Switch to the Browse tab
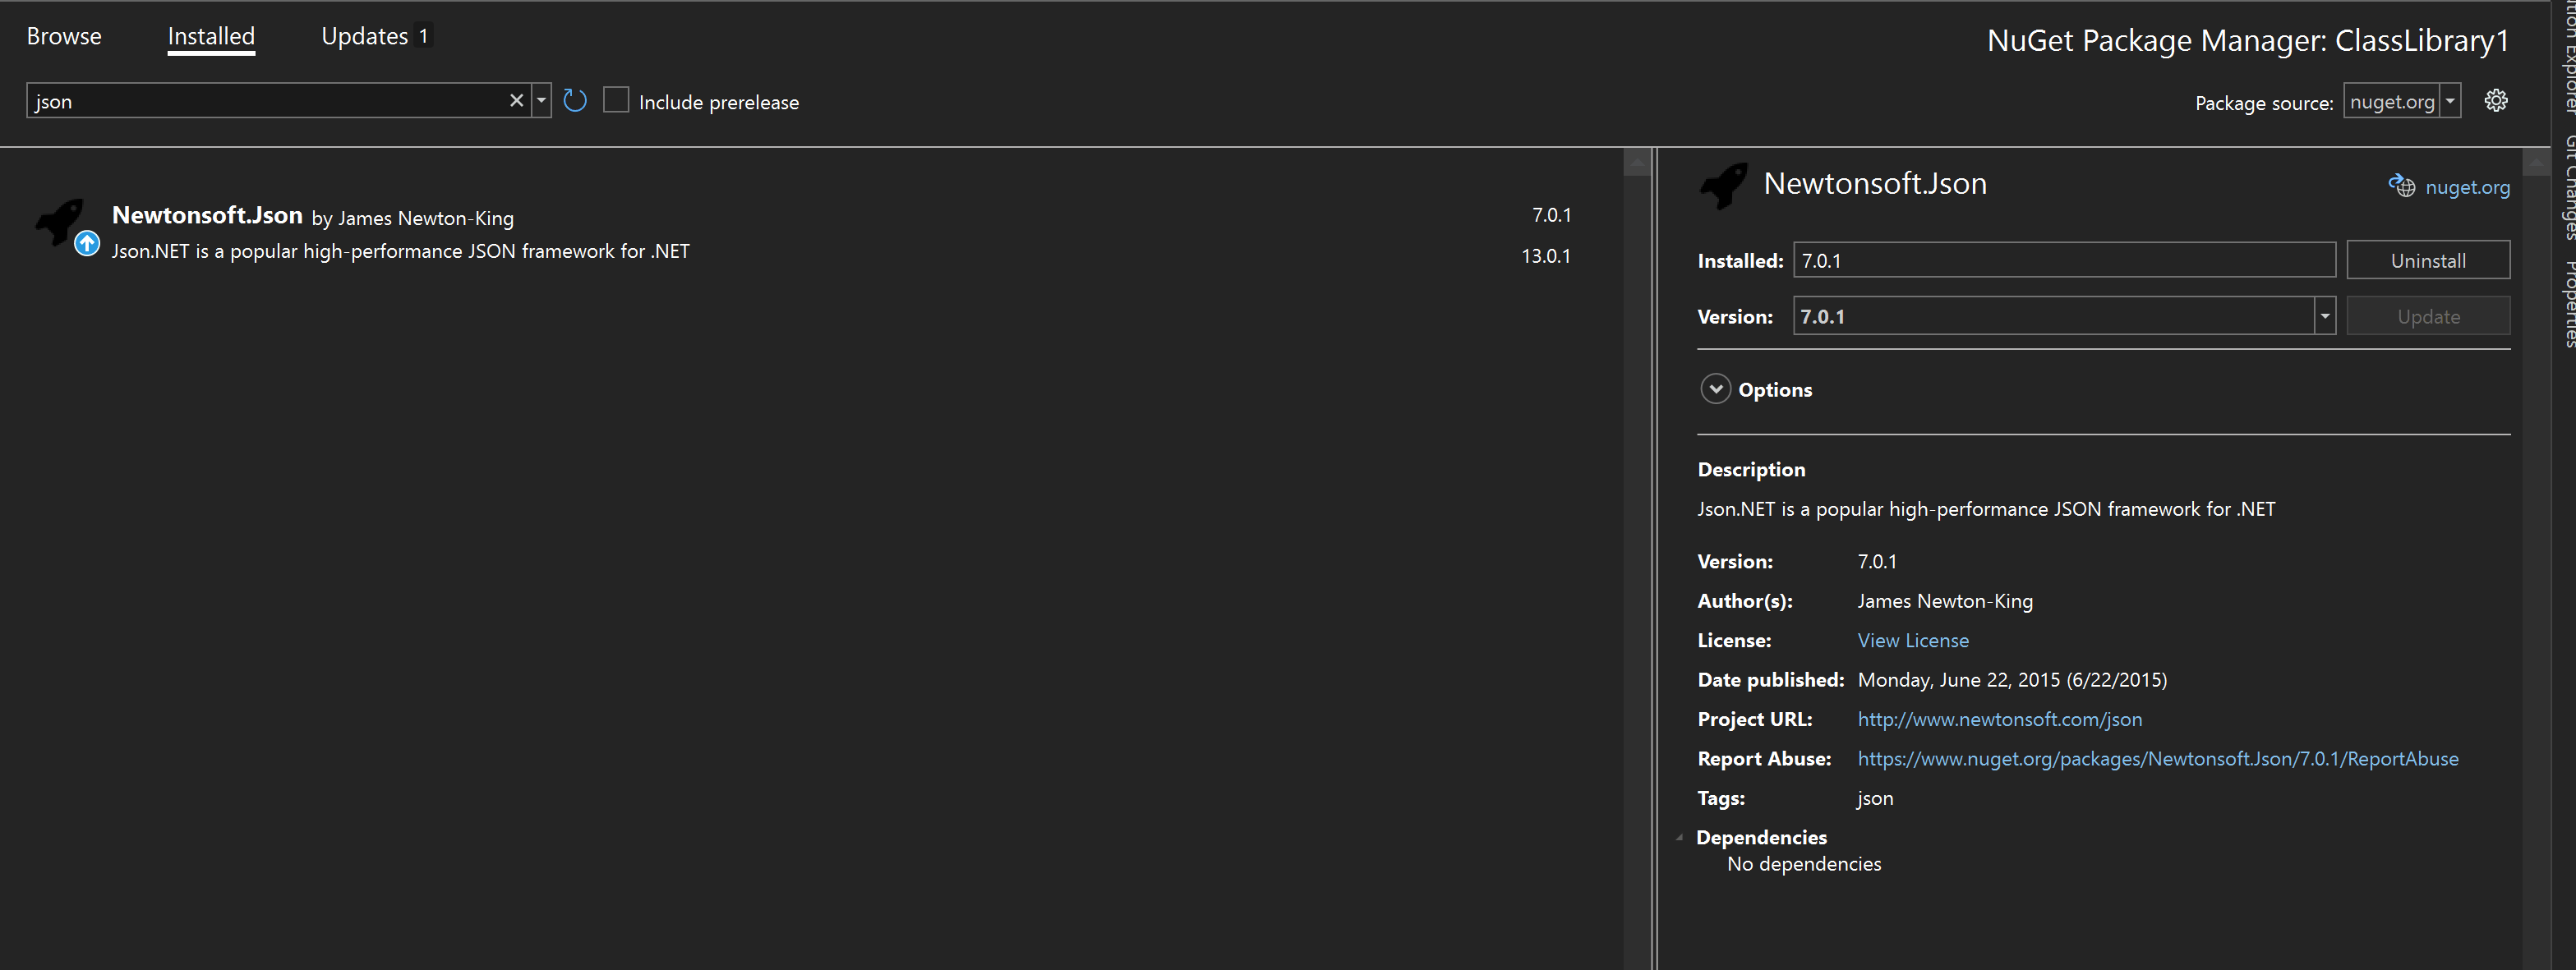Viewport: 2576px width, 970px height. point(64,36)
